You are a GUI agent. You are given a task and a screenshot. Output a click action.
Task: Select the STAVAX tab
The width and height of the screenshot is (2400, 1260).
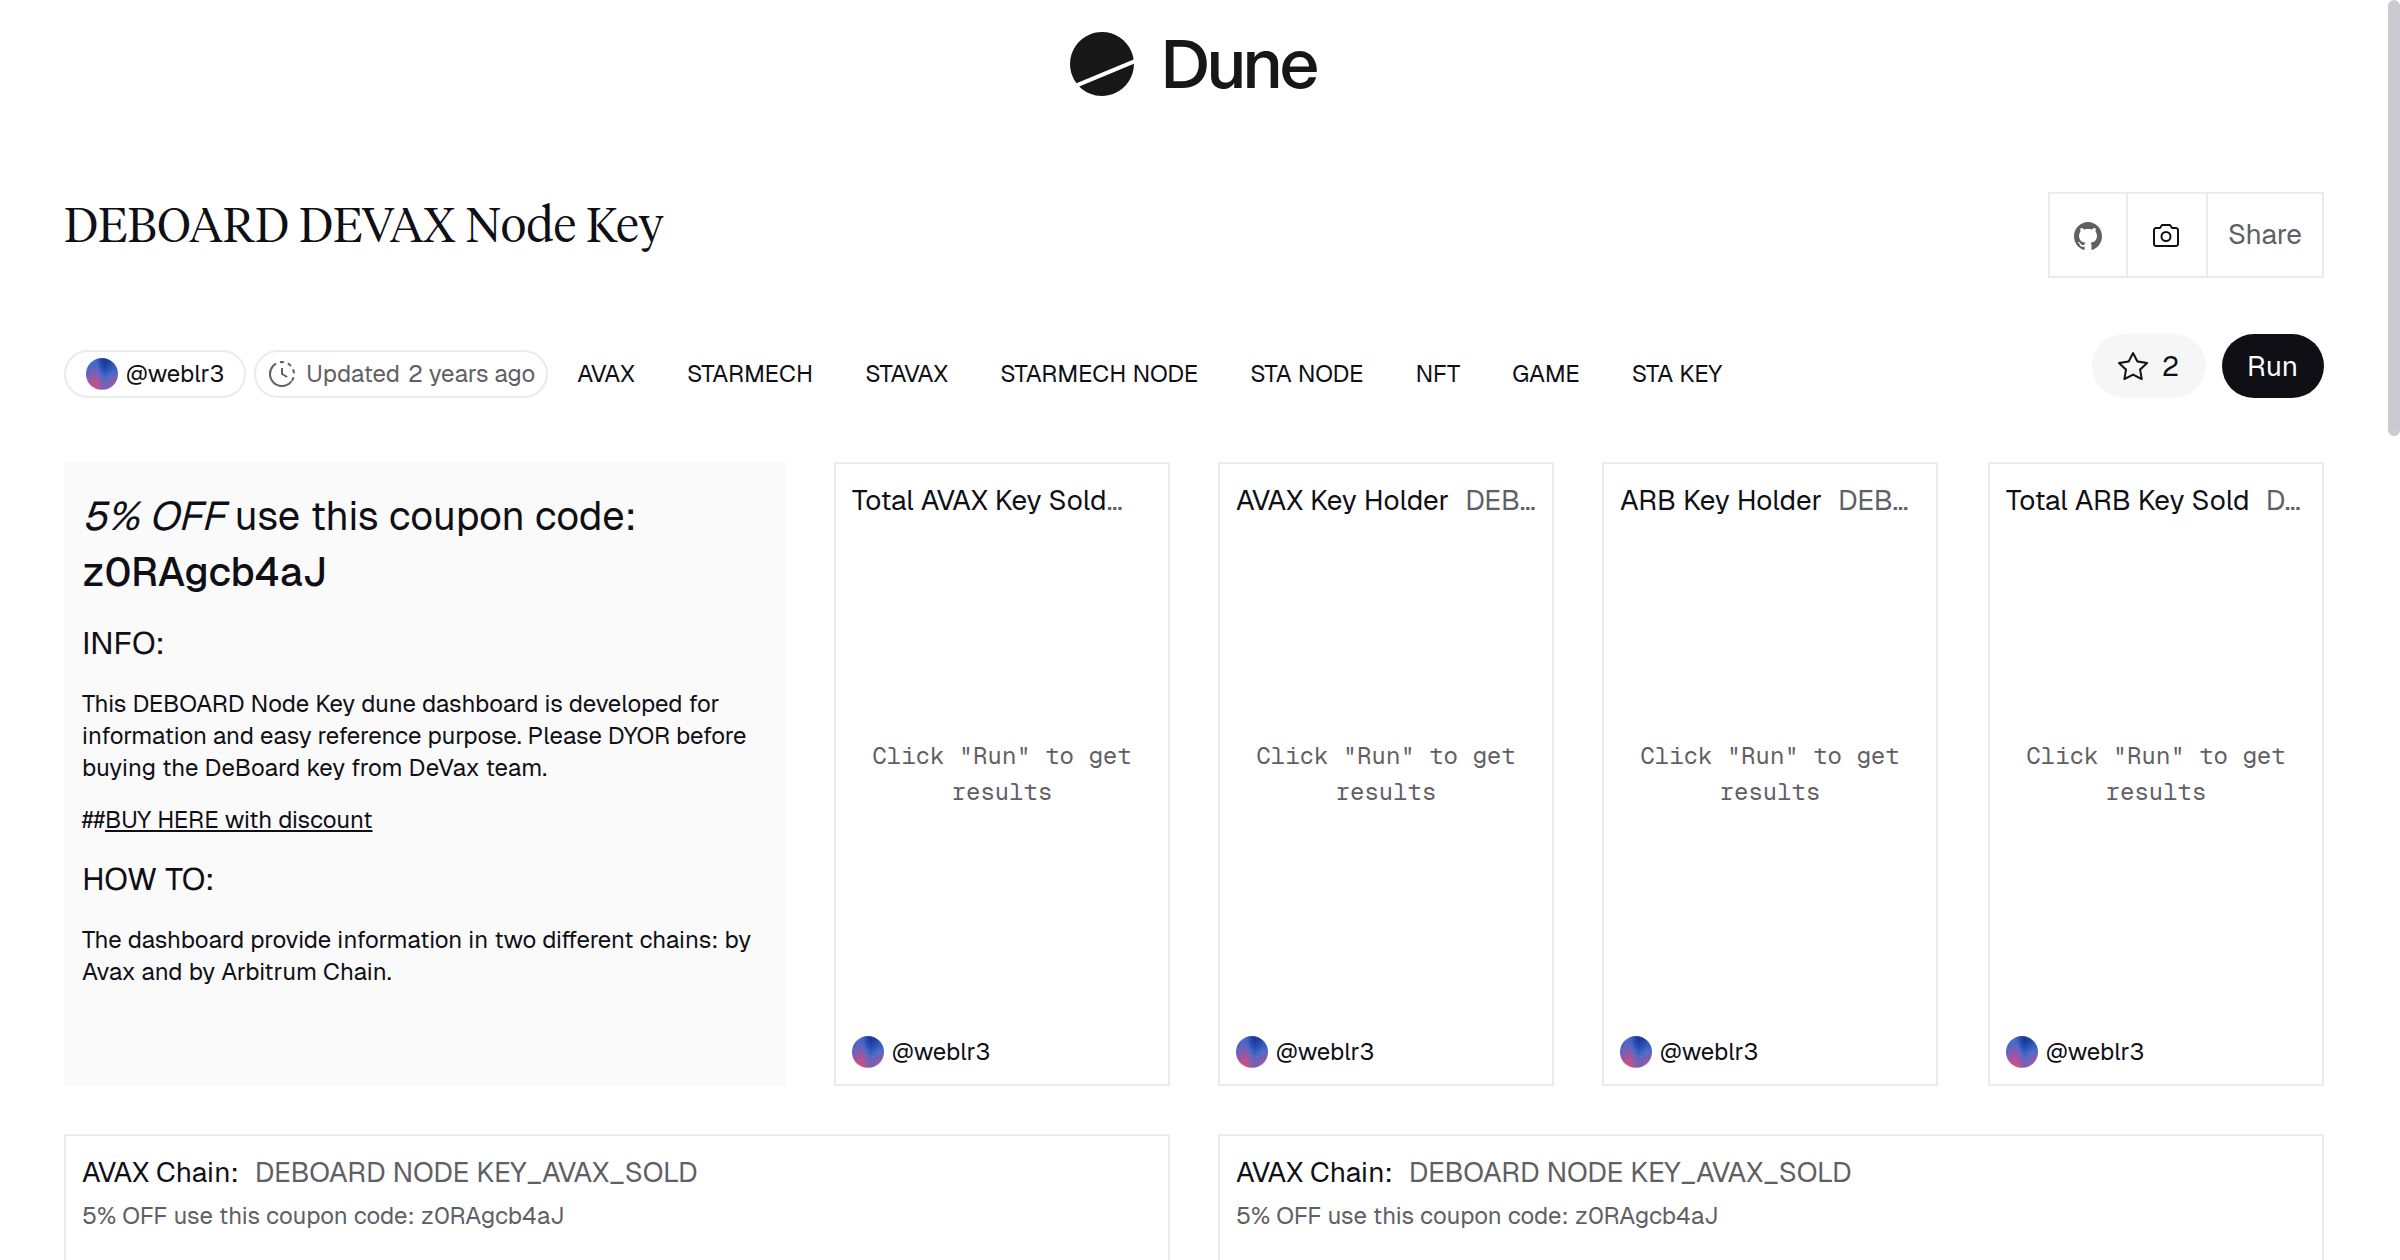(x=905, y=373)
